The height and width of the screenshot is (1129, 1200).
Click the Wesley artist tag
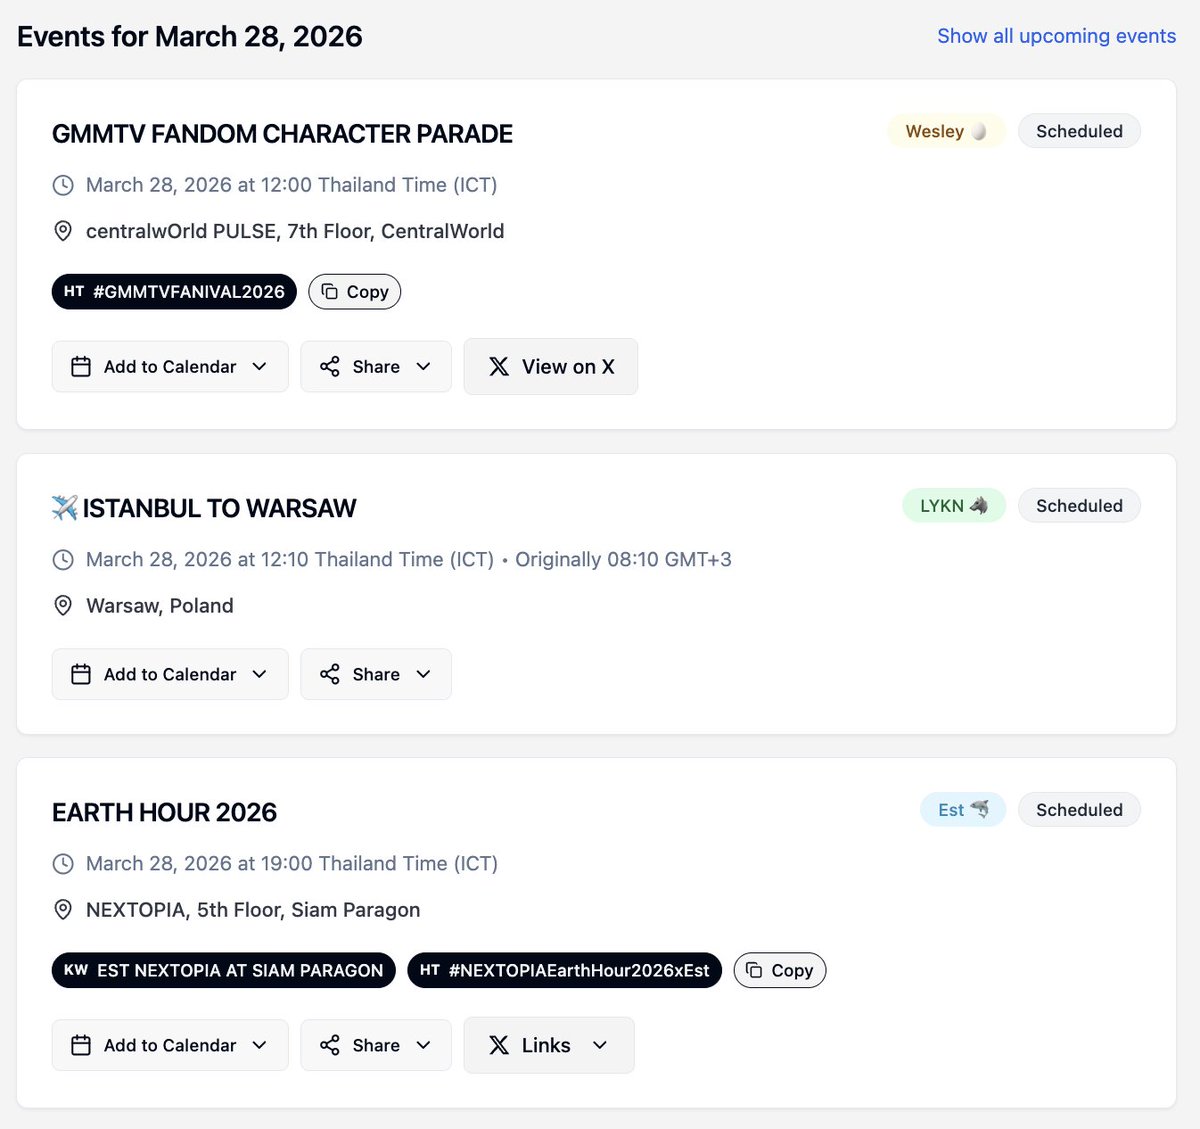(x=946, y=131)
